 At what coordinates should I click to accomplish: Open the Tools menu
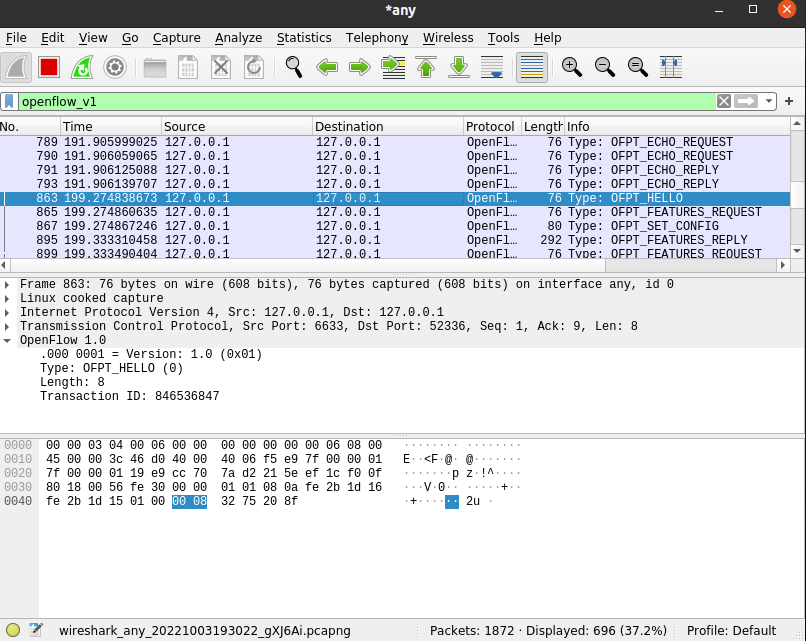coord(503,38)
